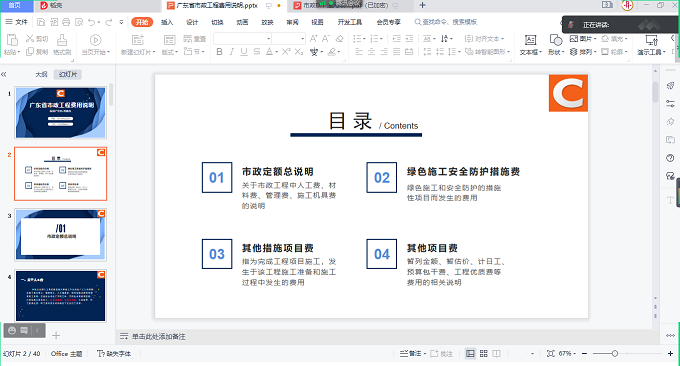Screen dimensions: 680x366
Task: Collapse the slide thumbnail panel
Action: 4,74
